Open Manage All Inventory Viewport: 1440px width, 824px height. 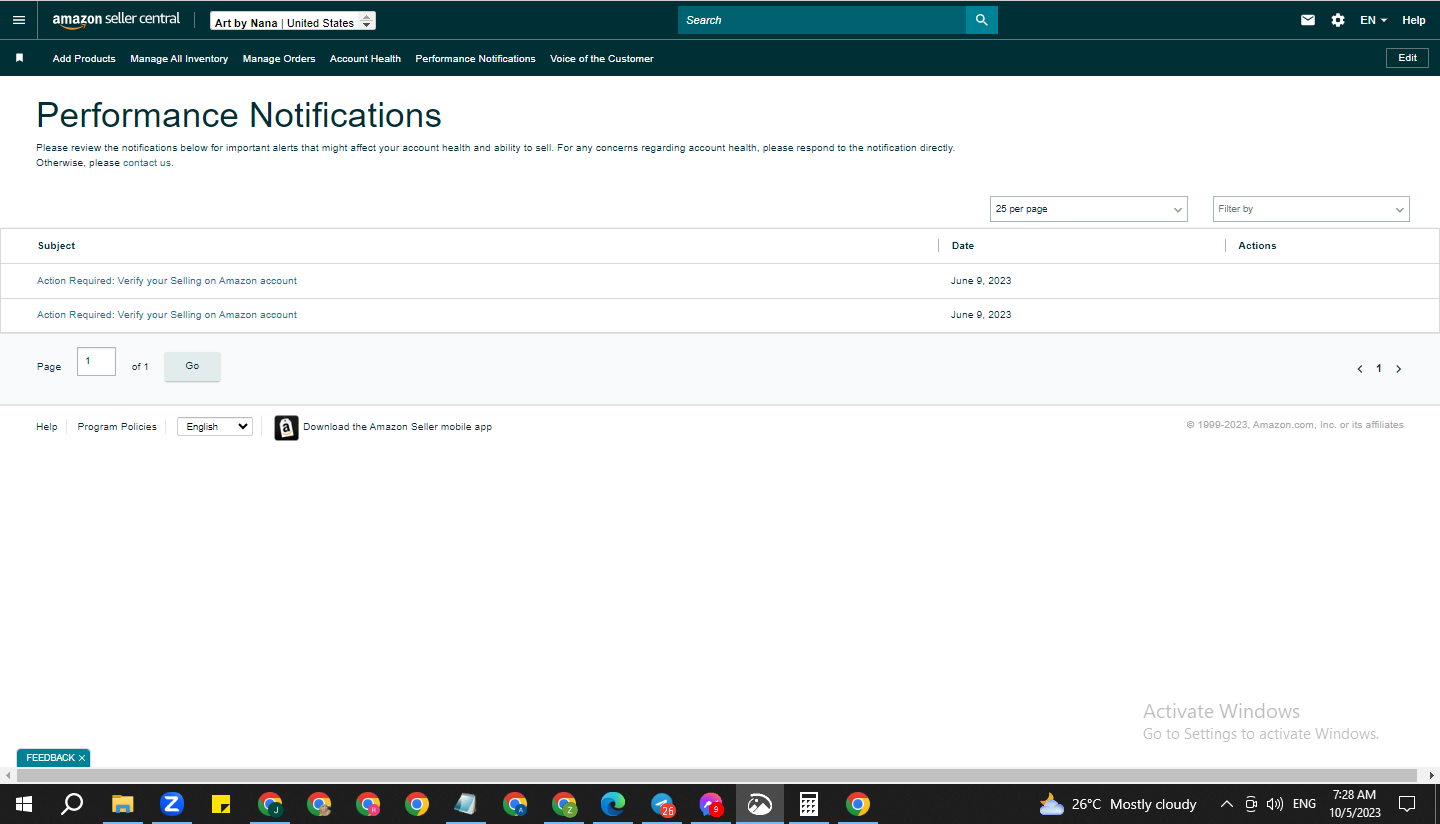coord(179,59)
